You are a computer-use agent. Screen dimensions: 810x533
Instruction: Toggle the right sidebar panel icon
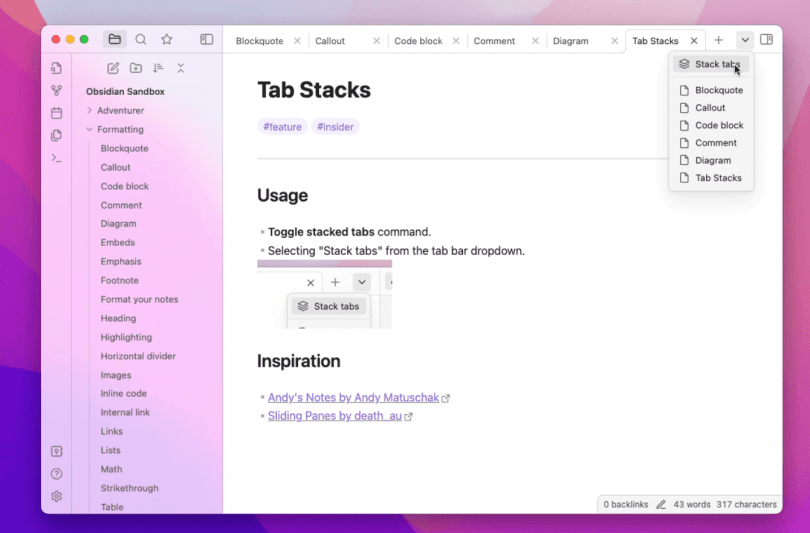point(767,40)
